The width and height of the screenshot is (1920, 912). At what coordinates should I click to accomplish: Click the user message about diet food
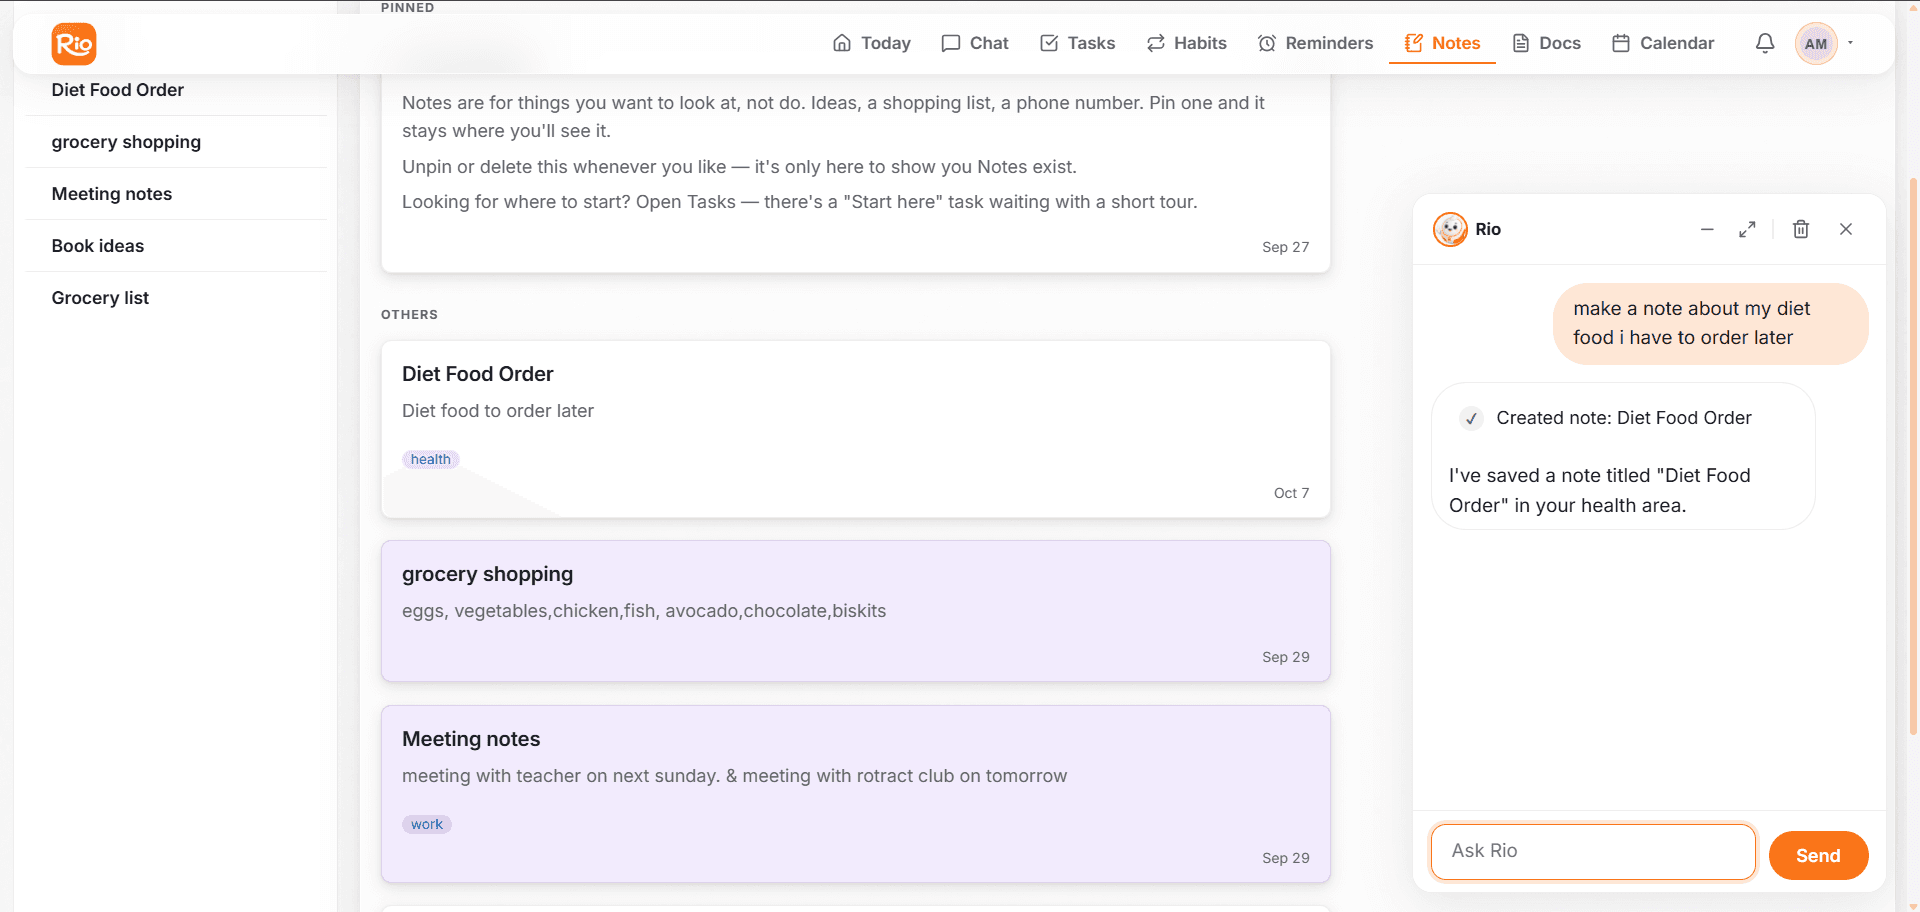pos(1710,324)
